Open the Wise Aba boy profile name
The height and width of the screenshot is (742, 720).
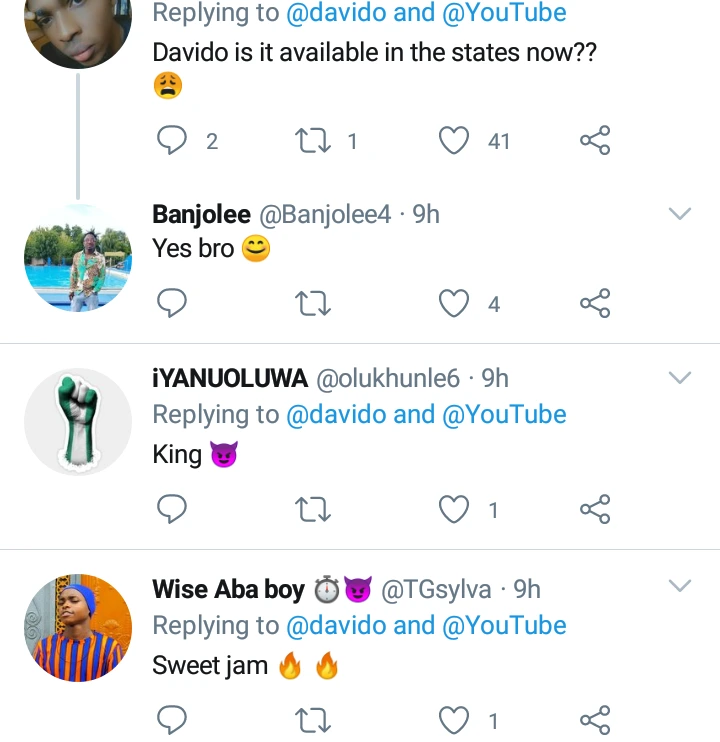pos(228,590)
